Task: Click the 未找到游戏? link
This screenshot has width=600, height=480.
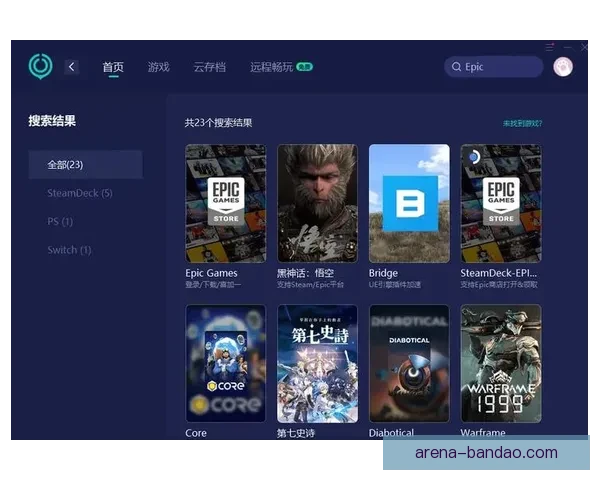Action: 522,123
